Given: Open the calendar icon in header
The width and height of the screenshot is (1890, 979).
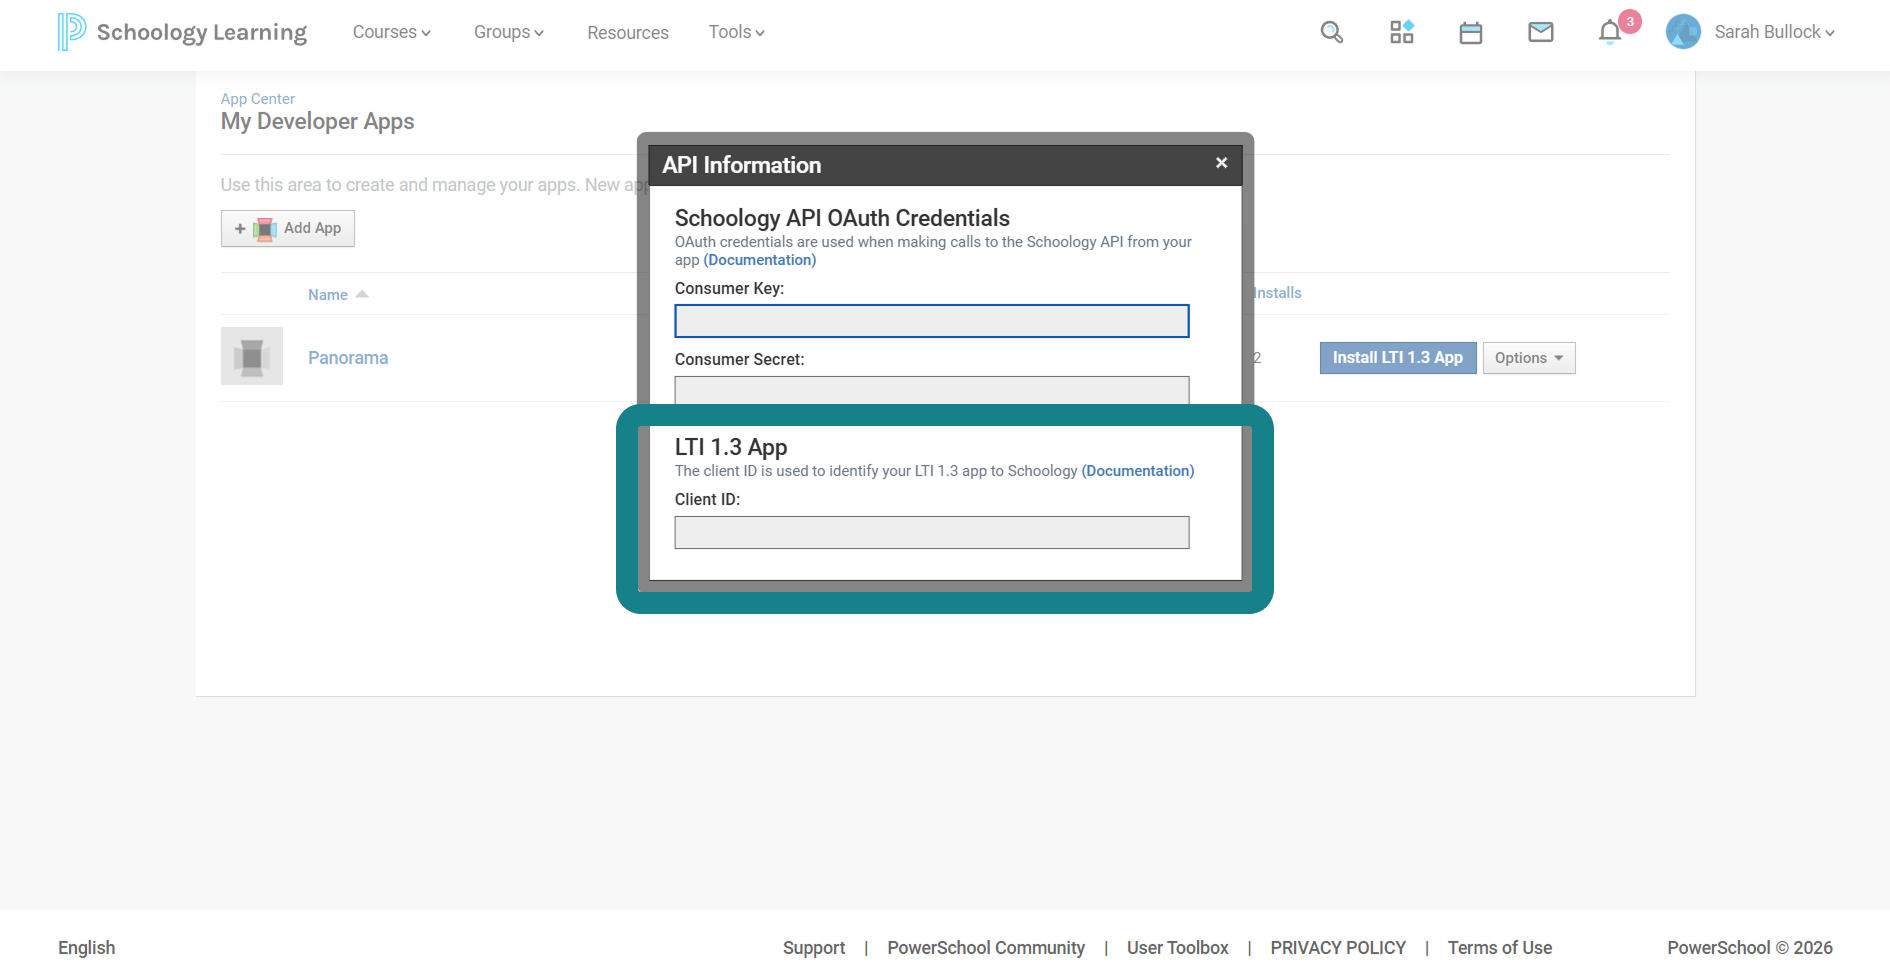Looking at the screenshot, I should click(1470, 33).
